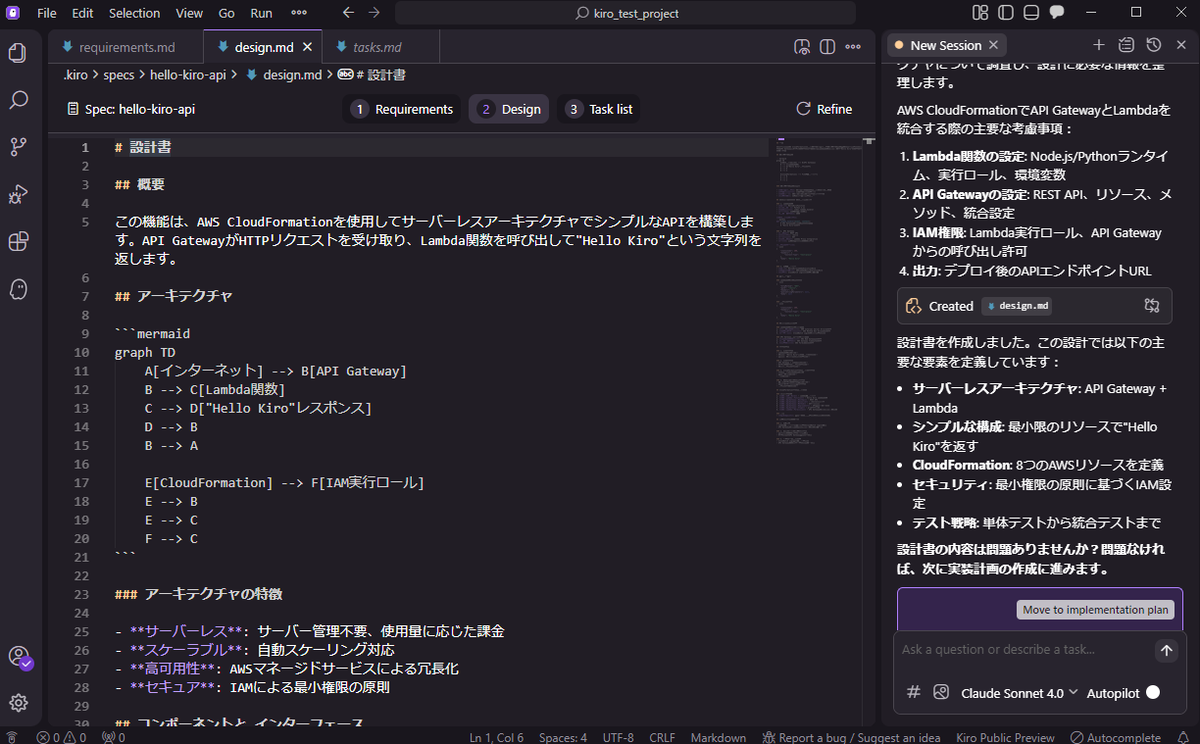The image size is (1200, 744).
Task: Add context with the hash icon
Action: tap(913, 692)
